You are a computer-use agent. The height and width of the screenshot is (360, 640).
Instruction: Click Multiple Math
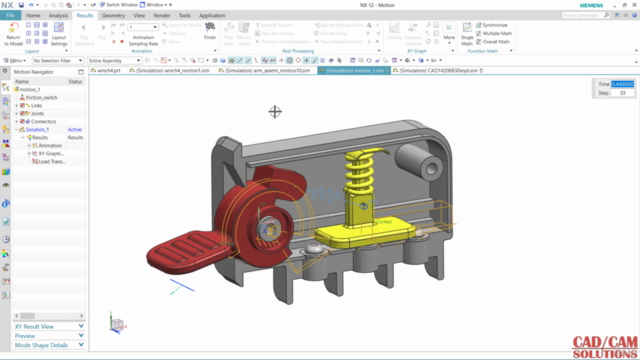493,33
